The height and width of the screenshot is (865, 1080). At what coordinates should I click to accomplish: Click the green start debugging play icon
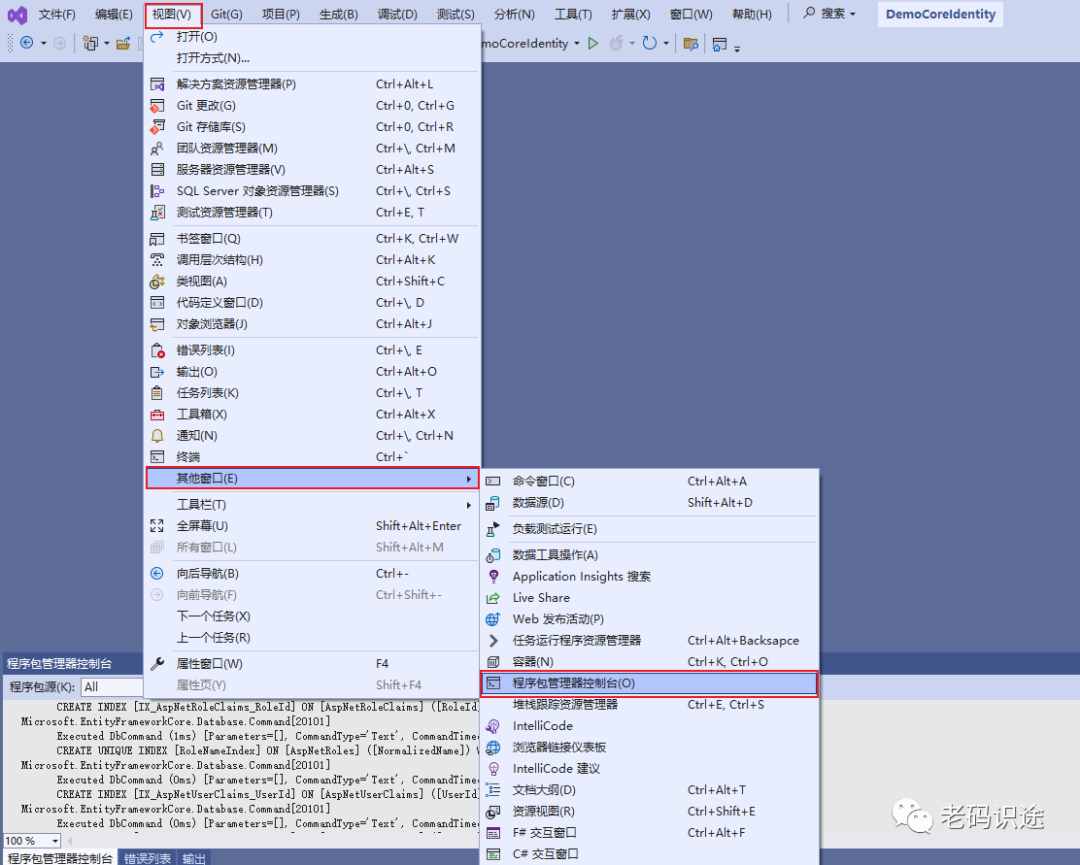pos(593,43)
